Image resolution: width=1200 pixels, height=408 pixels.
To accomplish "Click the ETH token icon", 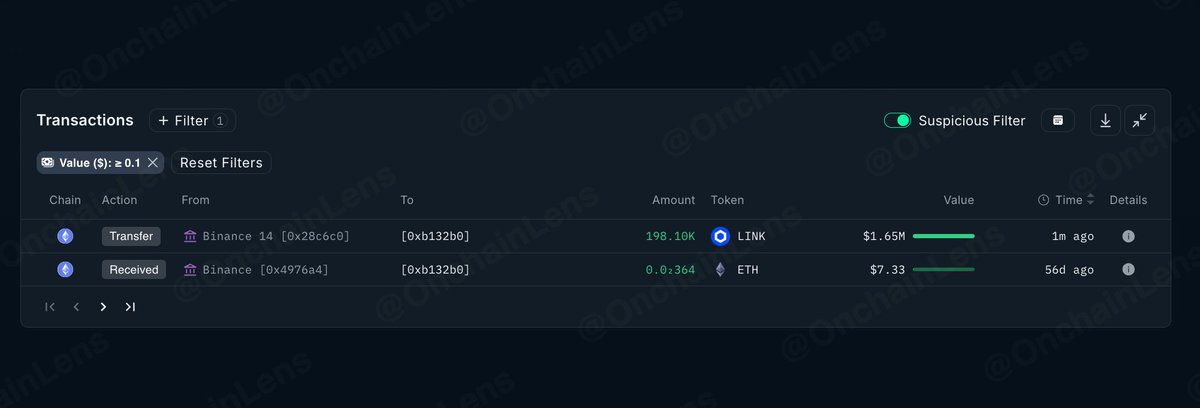I will (x=721, y=270).
